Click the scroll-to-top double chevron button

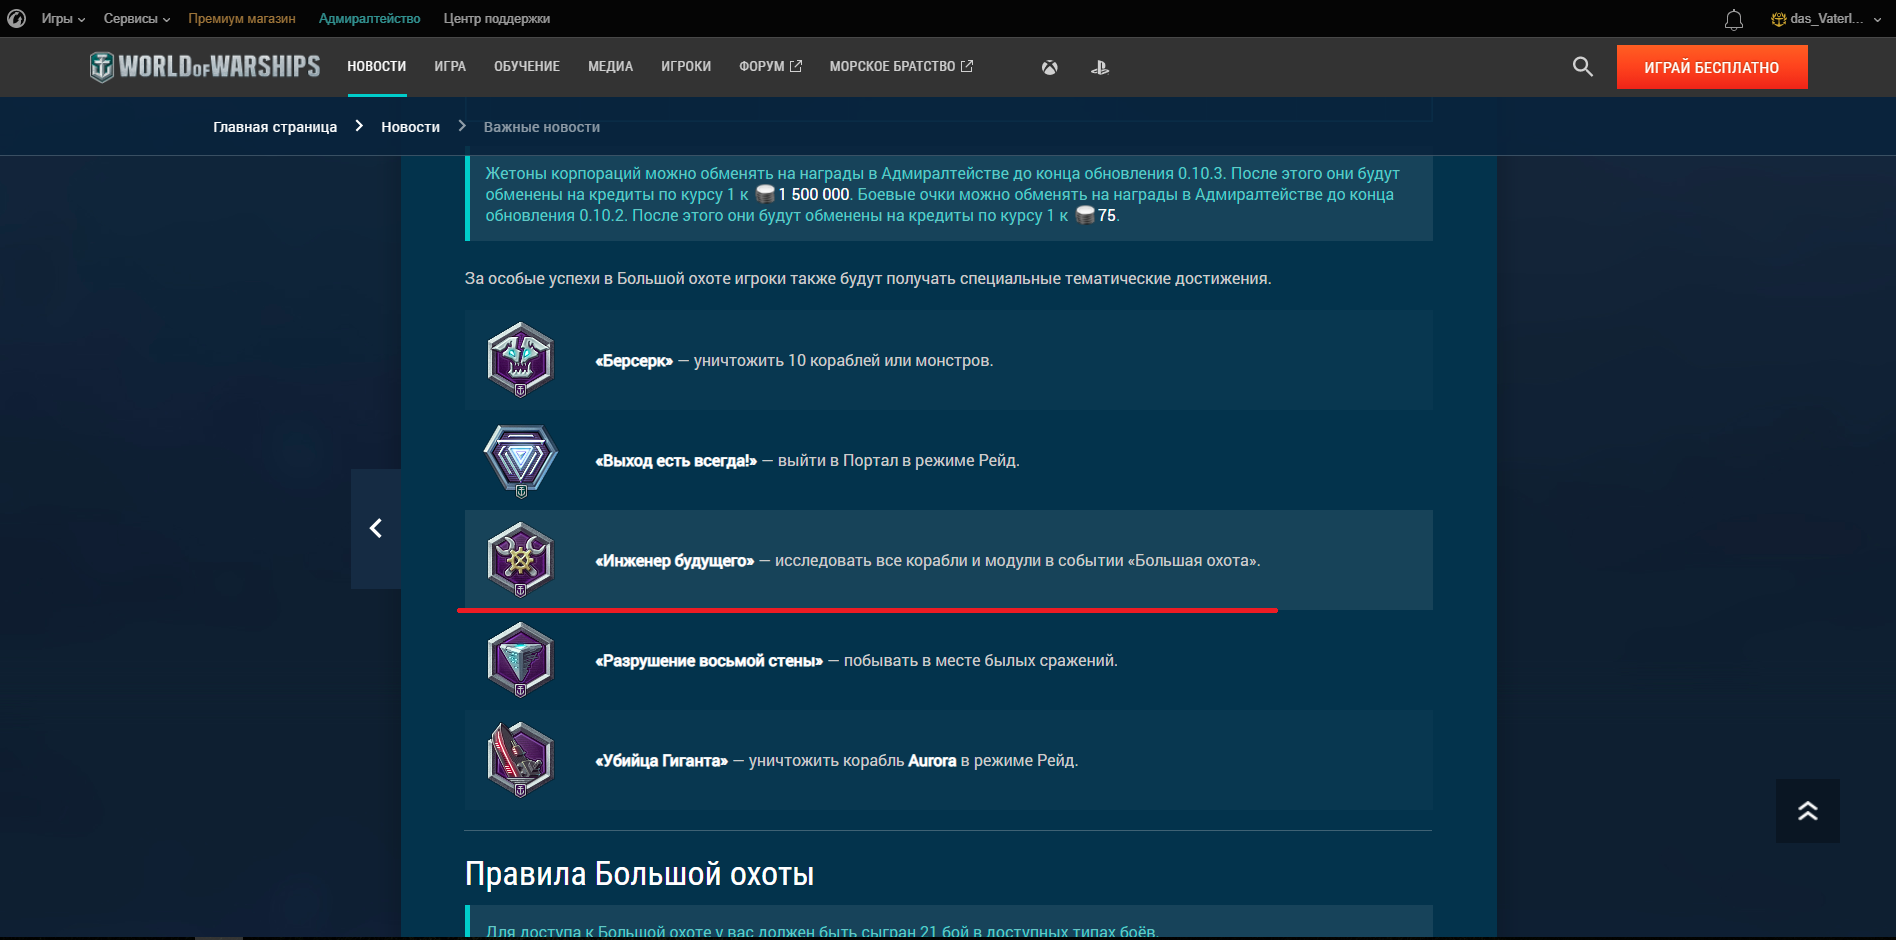coord(1808,811)
